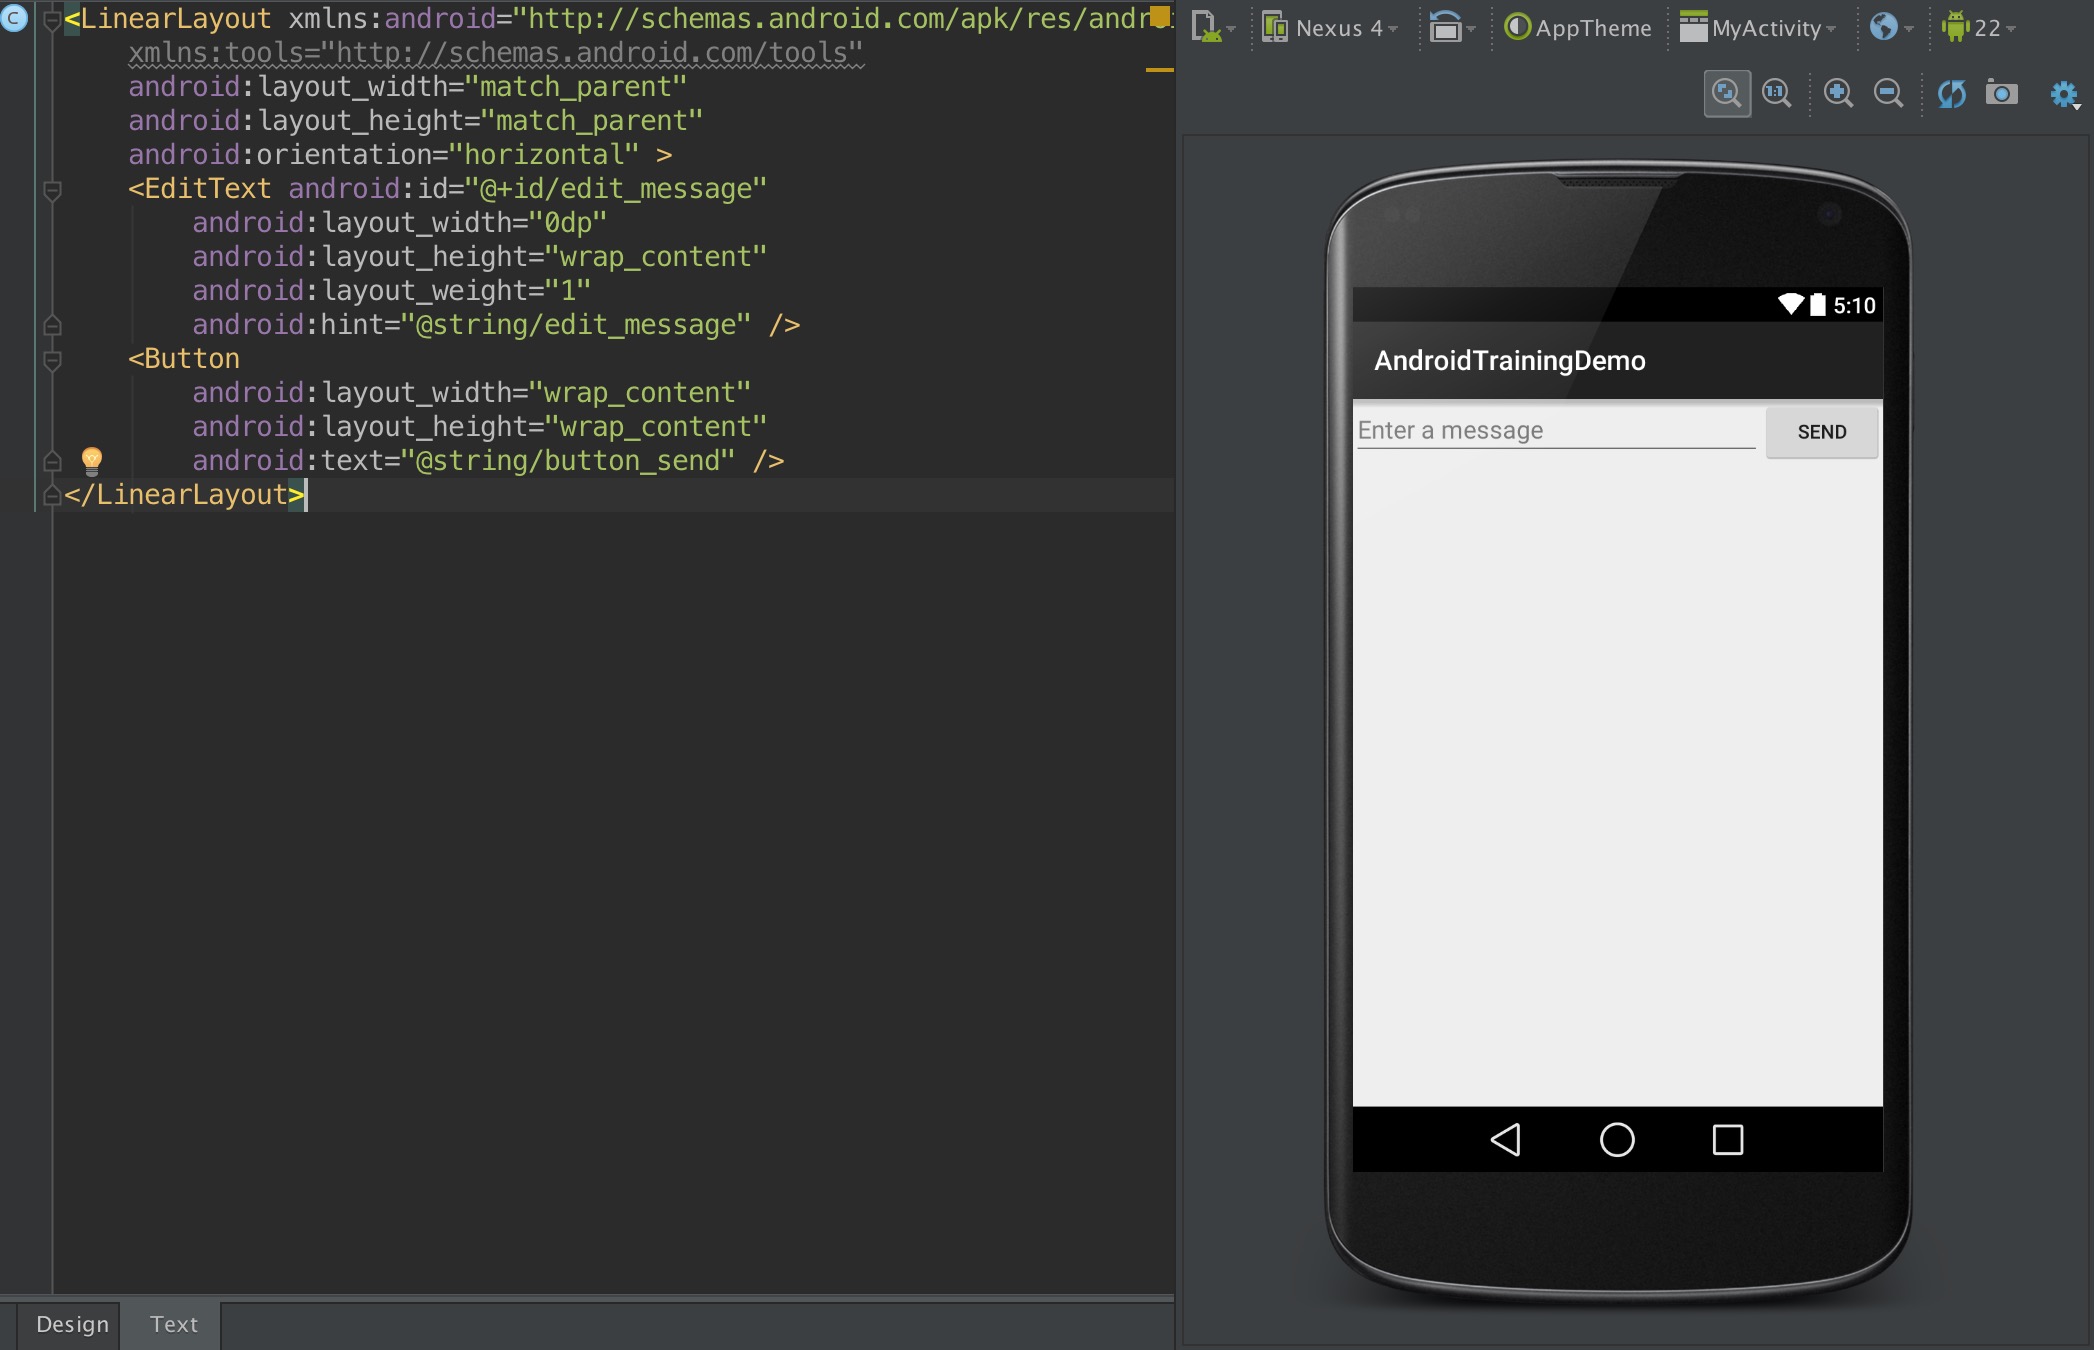Click the Home circle button in preview

(1617, 1139)
